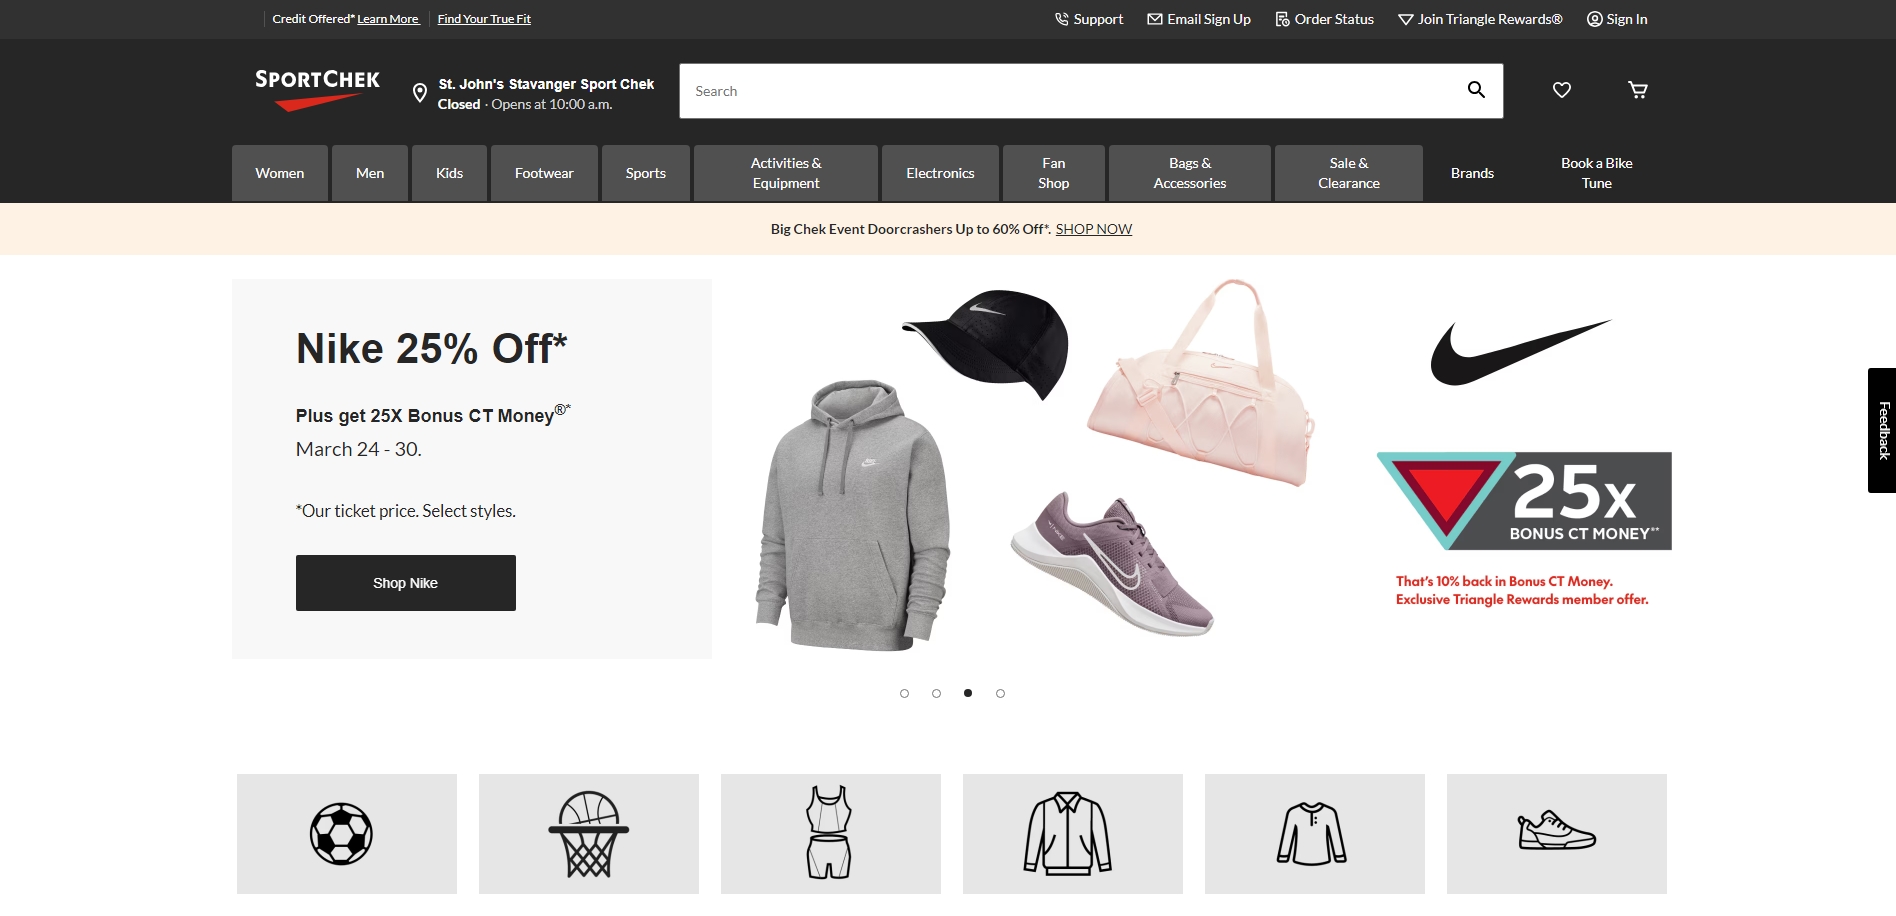Click Sign In

[1617, 19]
